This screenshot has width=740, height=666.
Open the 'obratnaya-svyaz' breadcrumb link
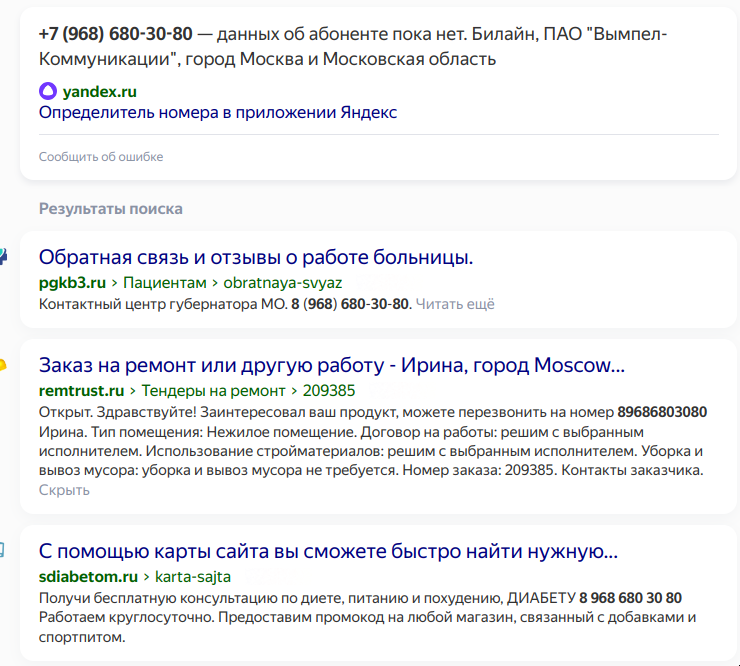click(x=283, y=283)
